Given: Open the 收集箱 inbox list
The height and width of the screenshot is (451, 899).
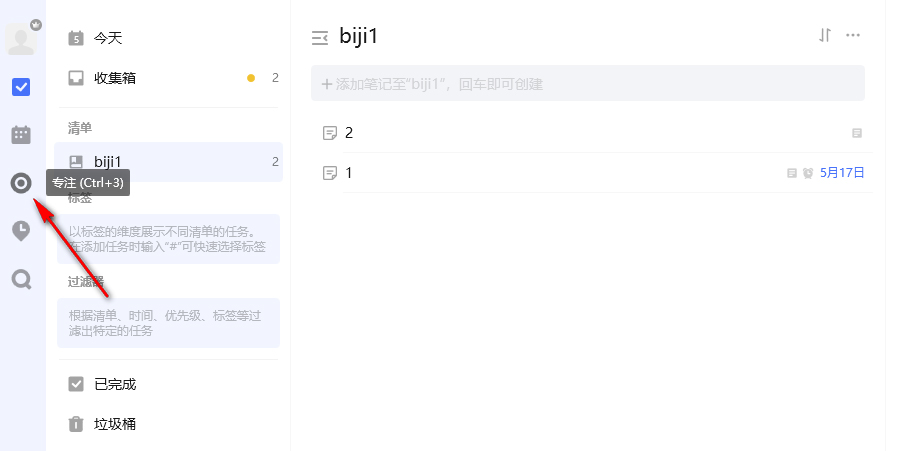Looking at the screenshot, I should [x=169, y=78].
